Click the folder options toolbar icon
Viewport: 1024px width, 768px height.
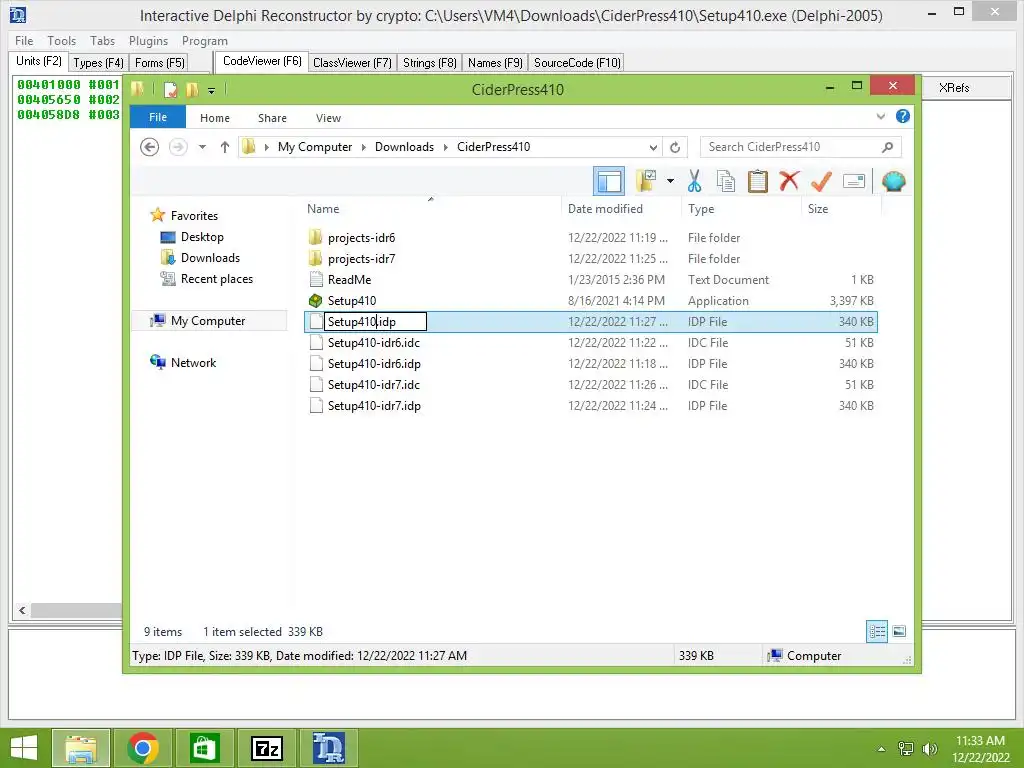point(646,181)
